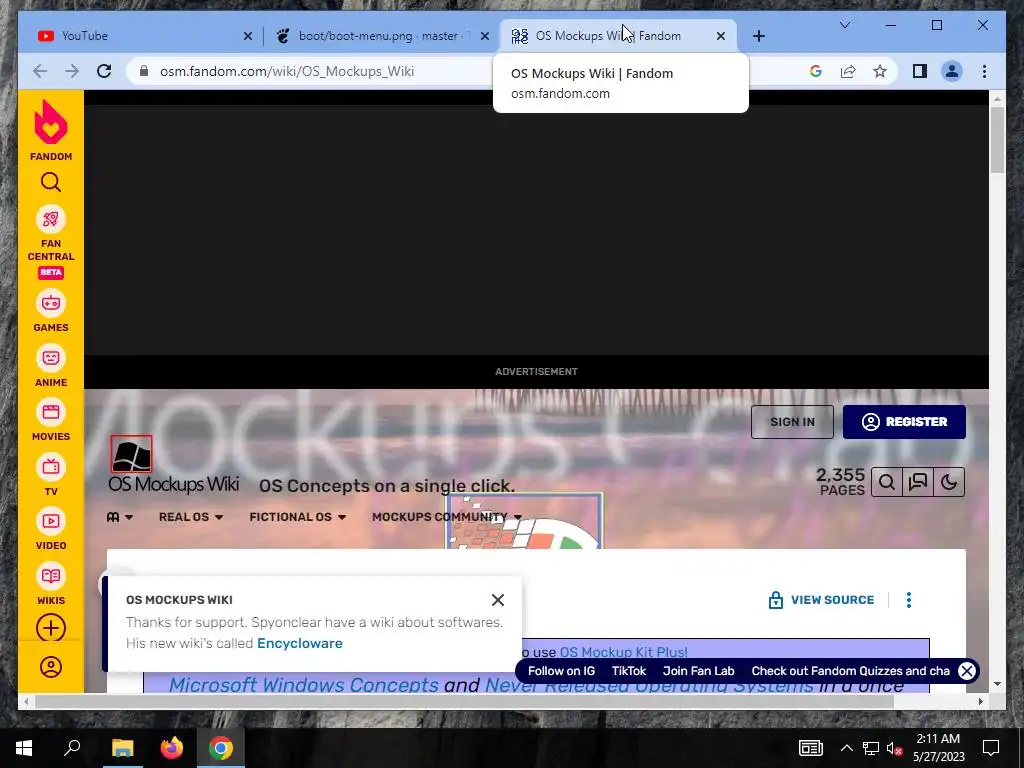
Task: Close the YouTube tab
Action: 248,36
